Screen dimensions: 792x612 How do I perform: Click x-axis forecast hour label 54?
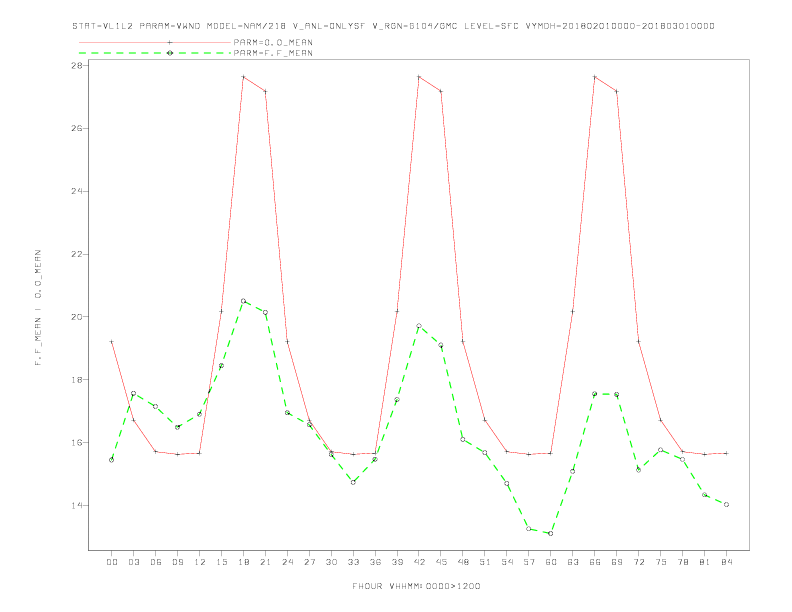pos(507,562)
